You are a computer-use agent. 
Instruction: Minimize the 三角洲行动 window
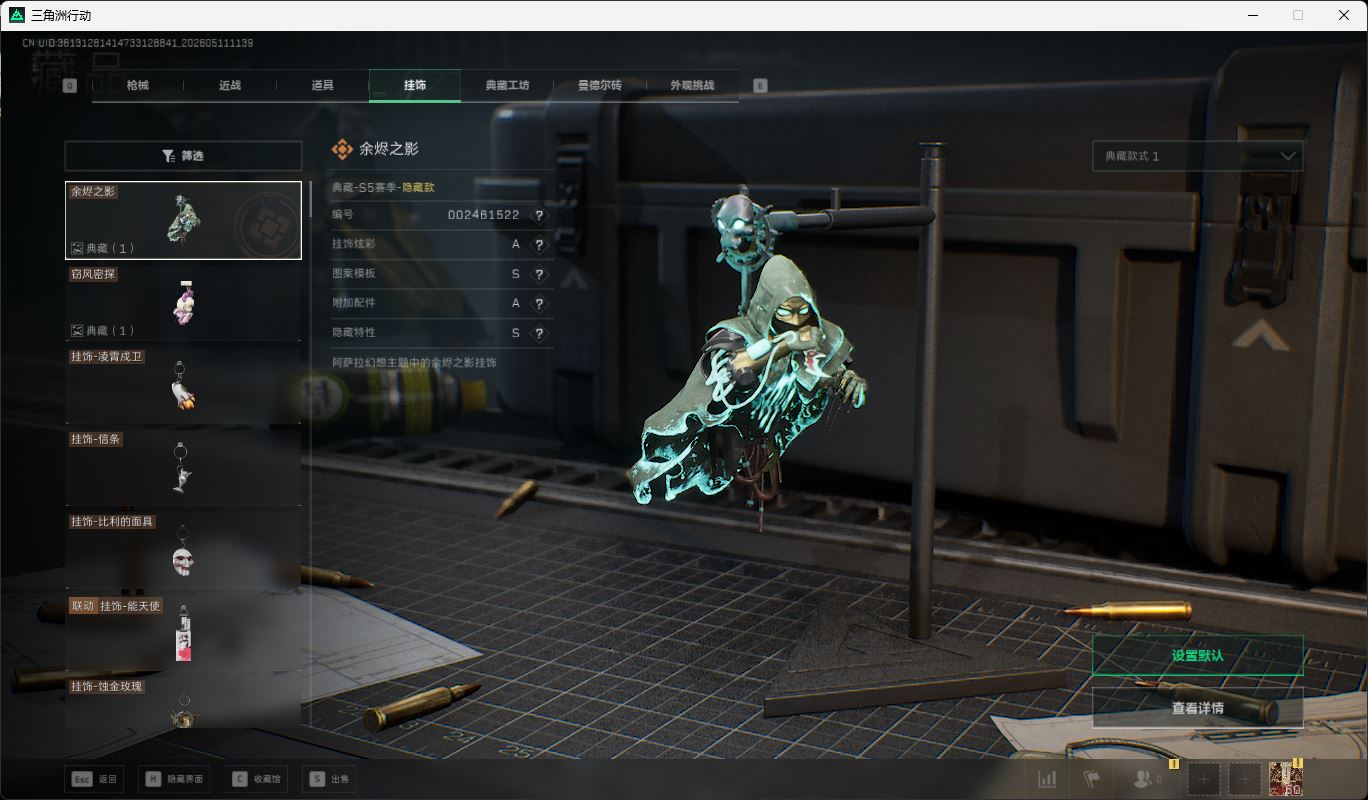coord(1253,15)
